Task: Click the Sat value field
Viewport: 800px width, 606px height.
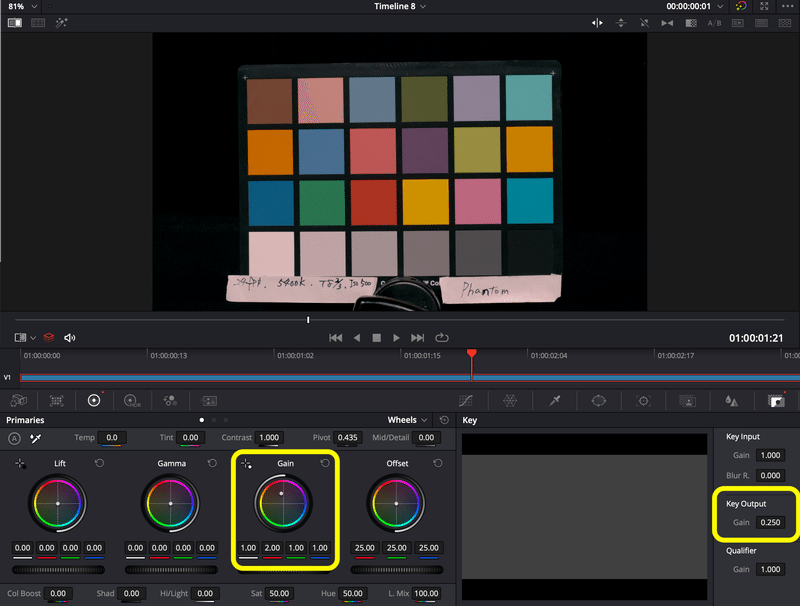Action: tap(279, 594)
